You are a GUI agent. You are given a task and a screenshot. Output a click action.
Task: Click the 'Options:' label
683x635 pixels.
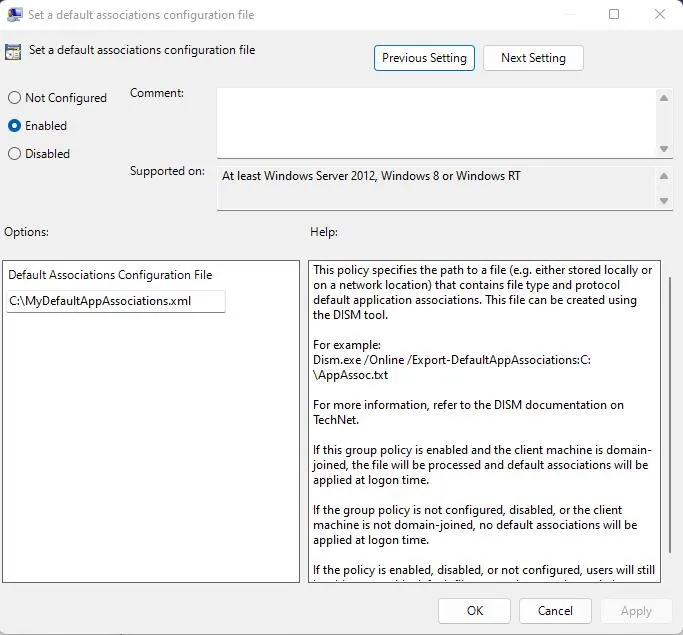27,232
